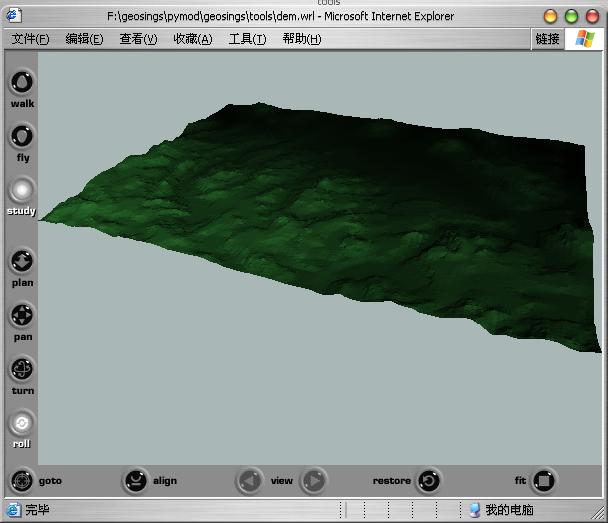Select the pan navigation icon

22,316
